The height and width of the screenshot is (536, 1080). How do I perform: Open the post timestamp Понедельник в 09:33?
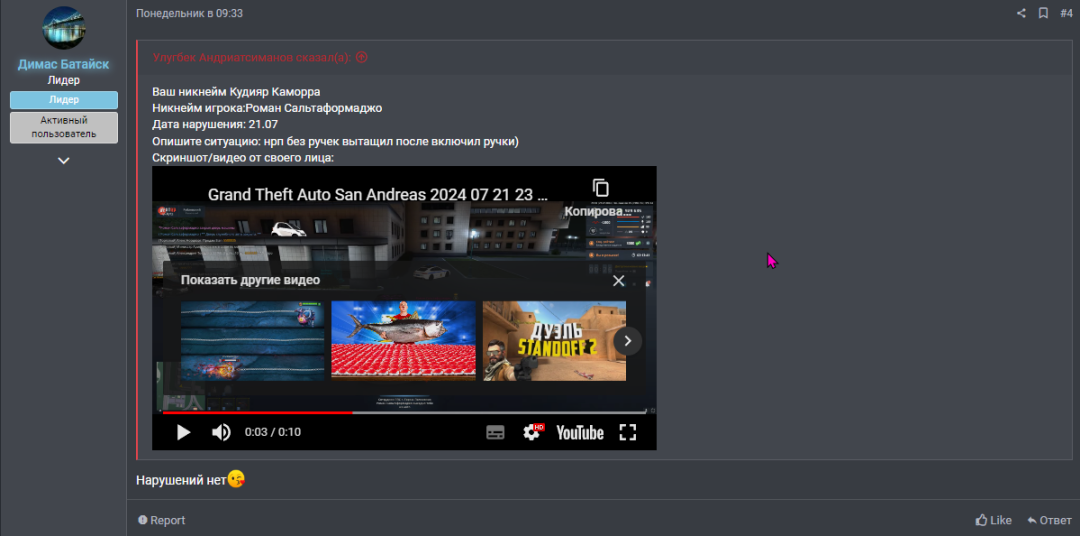pos(189,13)
